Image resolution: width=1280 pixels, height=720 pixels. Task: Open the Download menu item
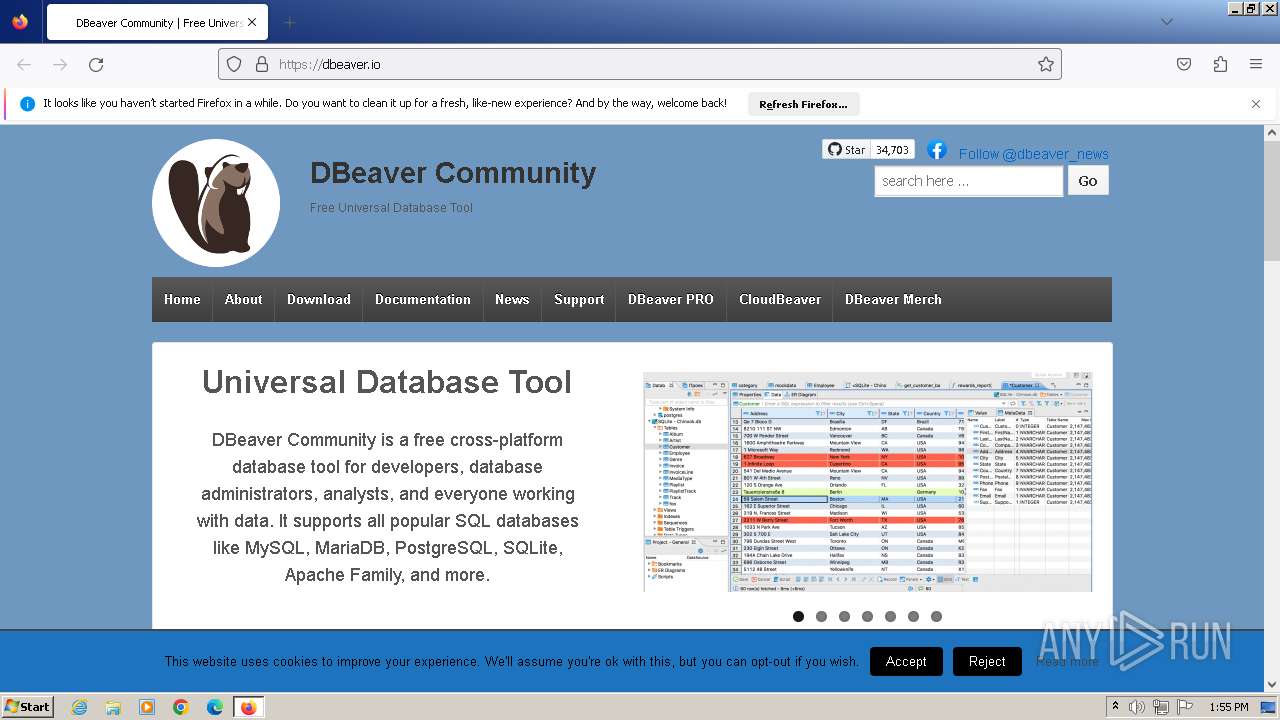tap(319, 299)
